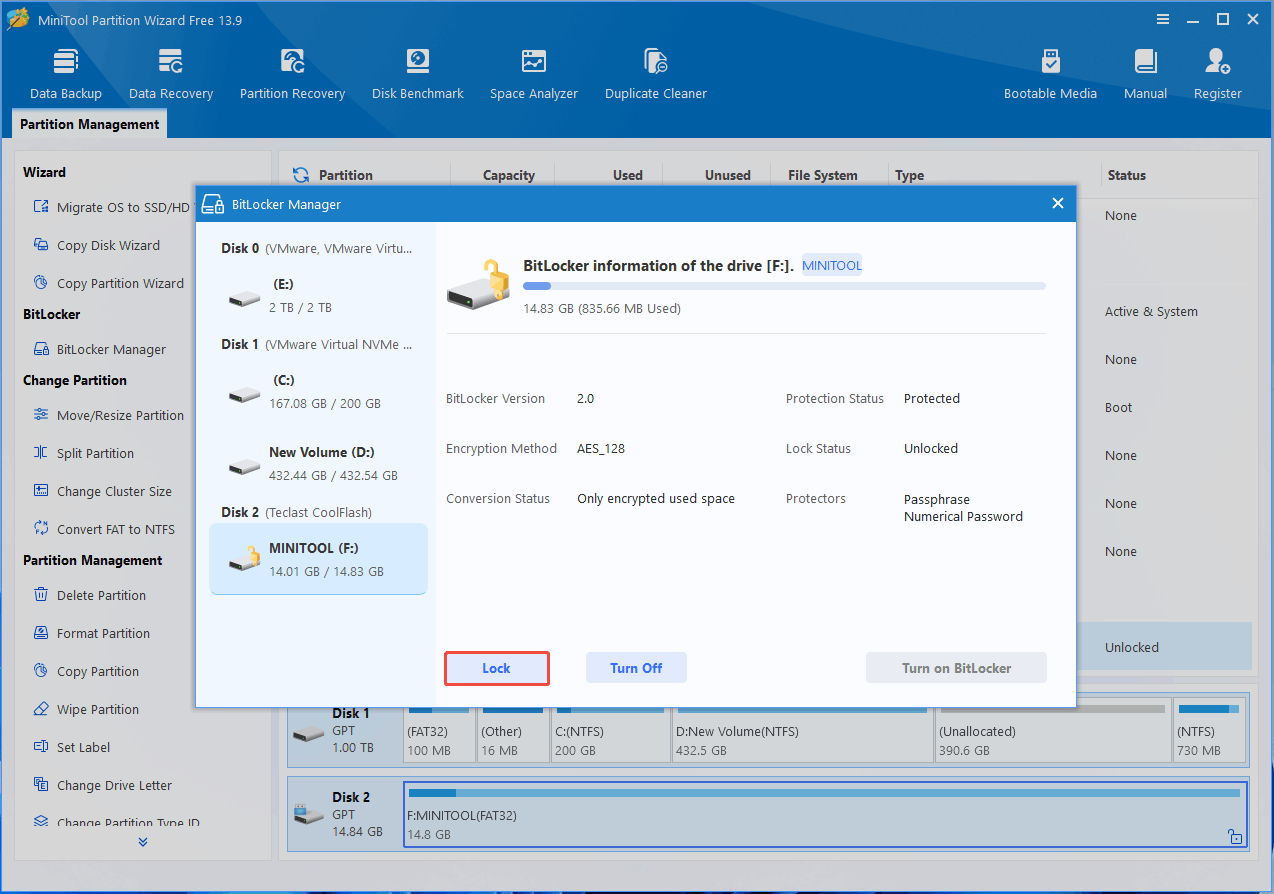
Task: Click the 'Unlocked' status in highlighted row
Action: 1132,647
